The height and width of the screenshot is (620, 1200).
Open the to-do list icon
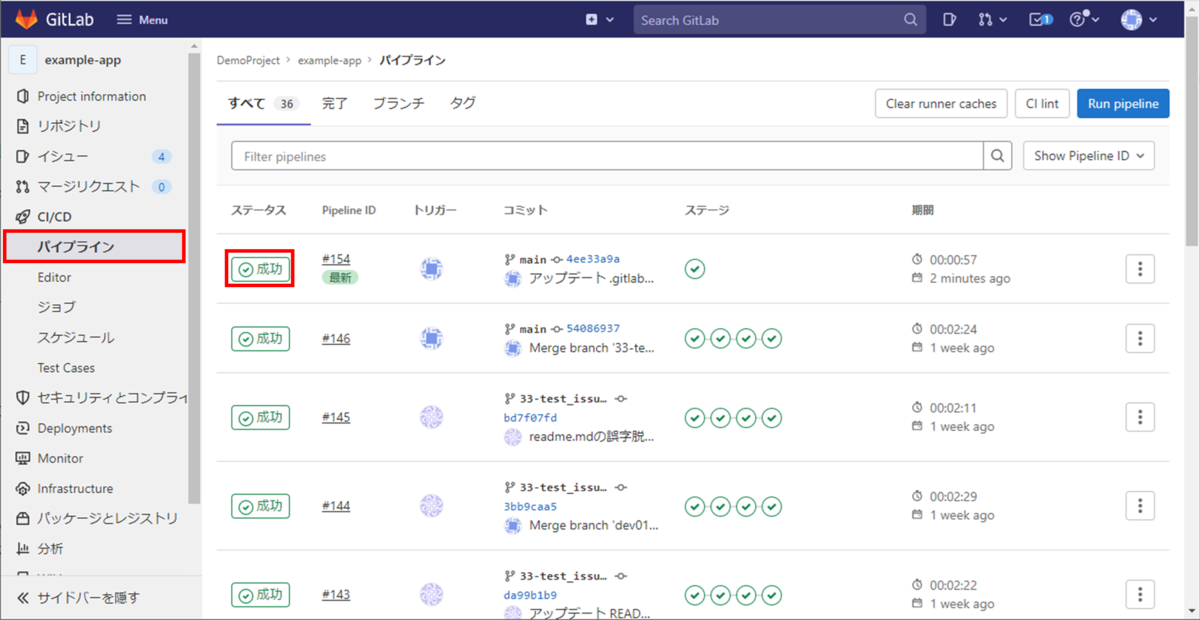1041,20
